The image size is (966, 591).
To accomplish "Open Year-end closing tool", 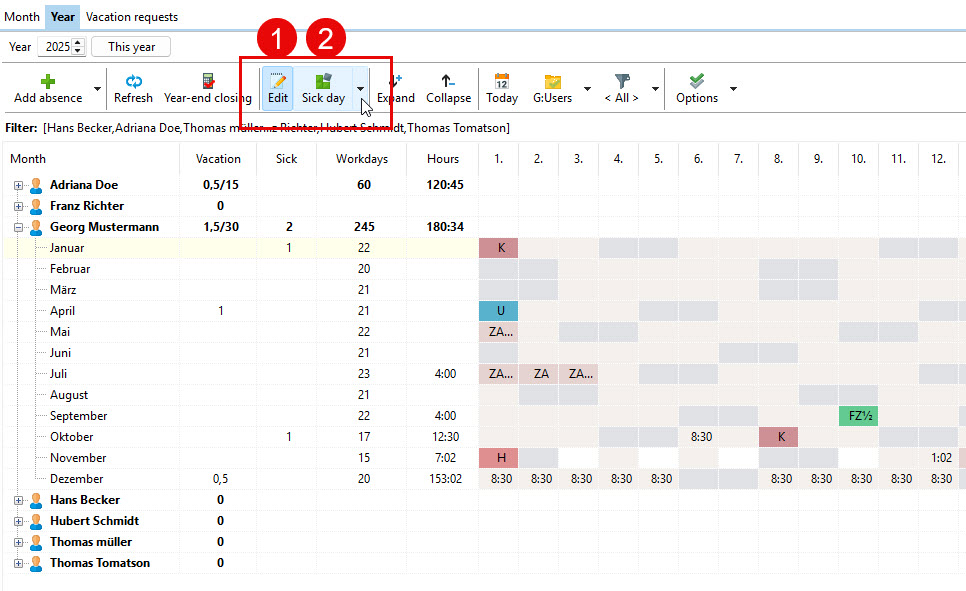I will tap(207, 88).
